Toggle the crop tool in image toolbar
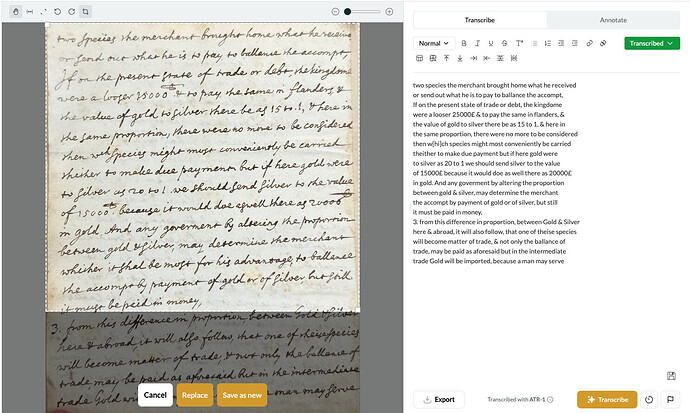690x413 pixels. tap(86, 11)
